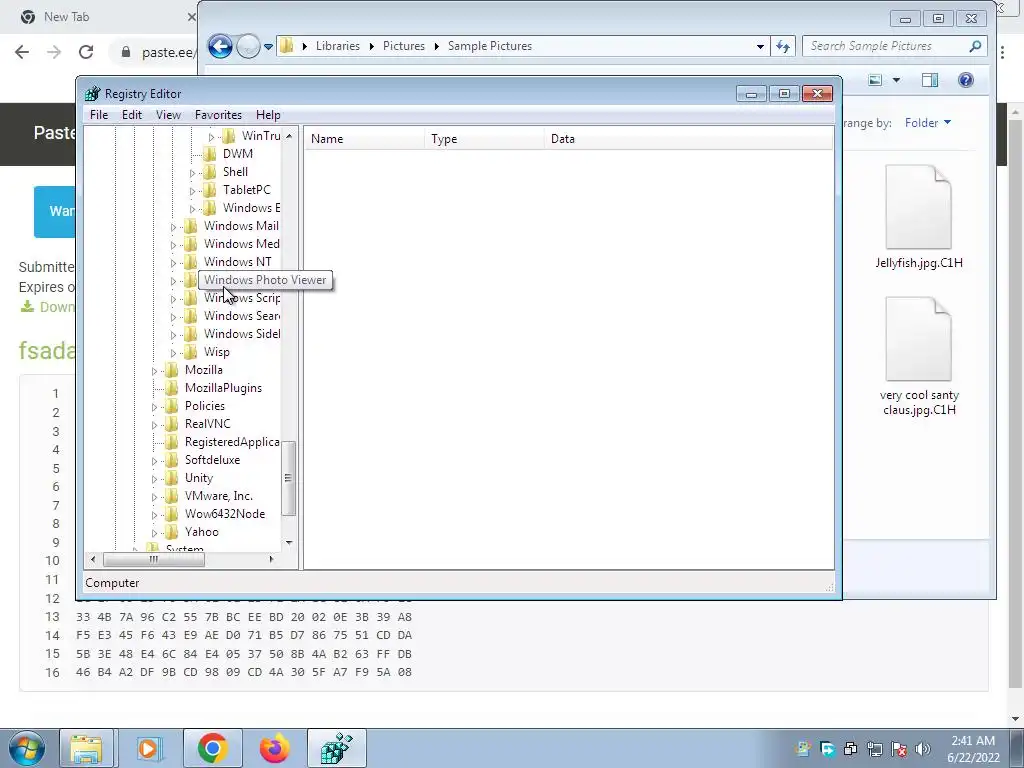
Task: Click the Libraries breadcrumb in Explorer
Action: pos(338,46)
